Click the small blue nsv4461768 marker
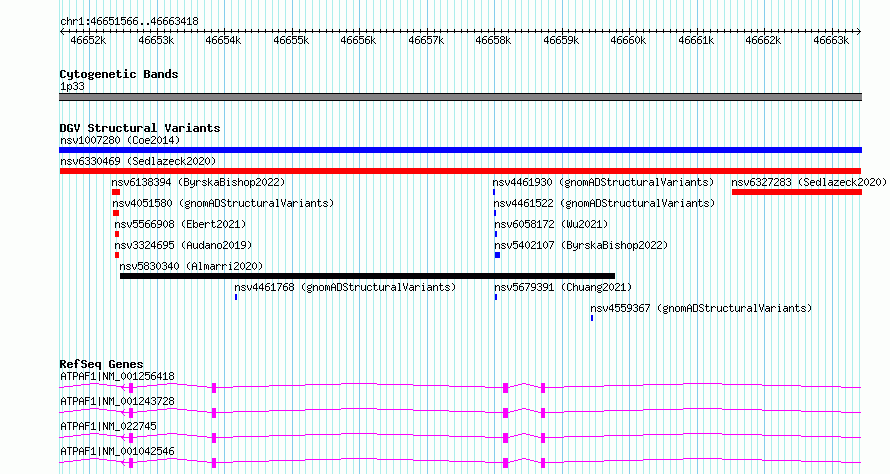 pyautogui.click(x=236, y=297)
